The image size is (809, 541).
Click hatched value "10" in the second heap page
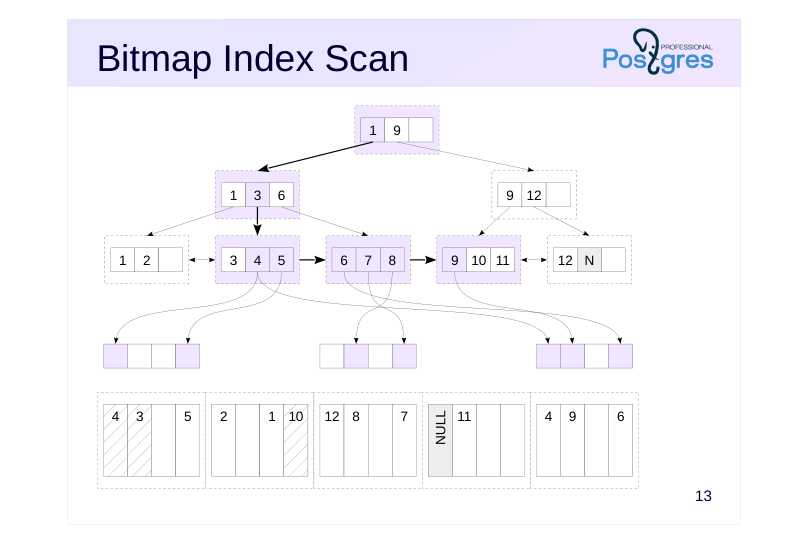click(296, 440)
